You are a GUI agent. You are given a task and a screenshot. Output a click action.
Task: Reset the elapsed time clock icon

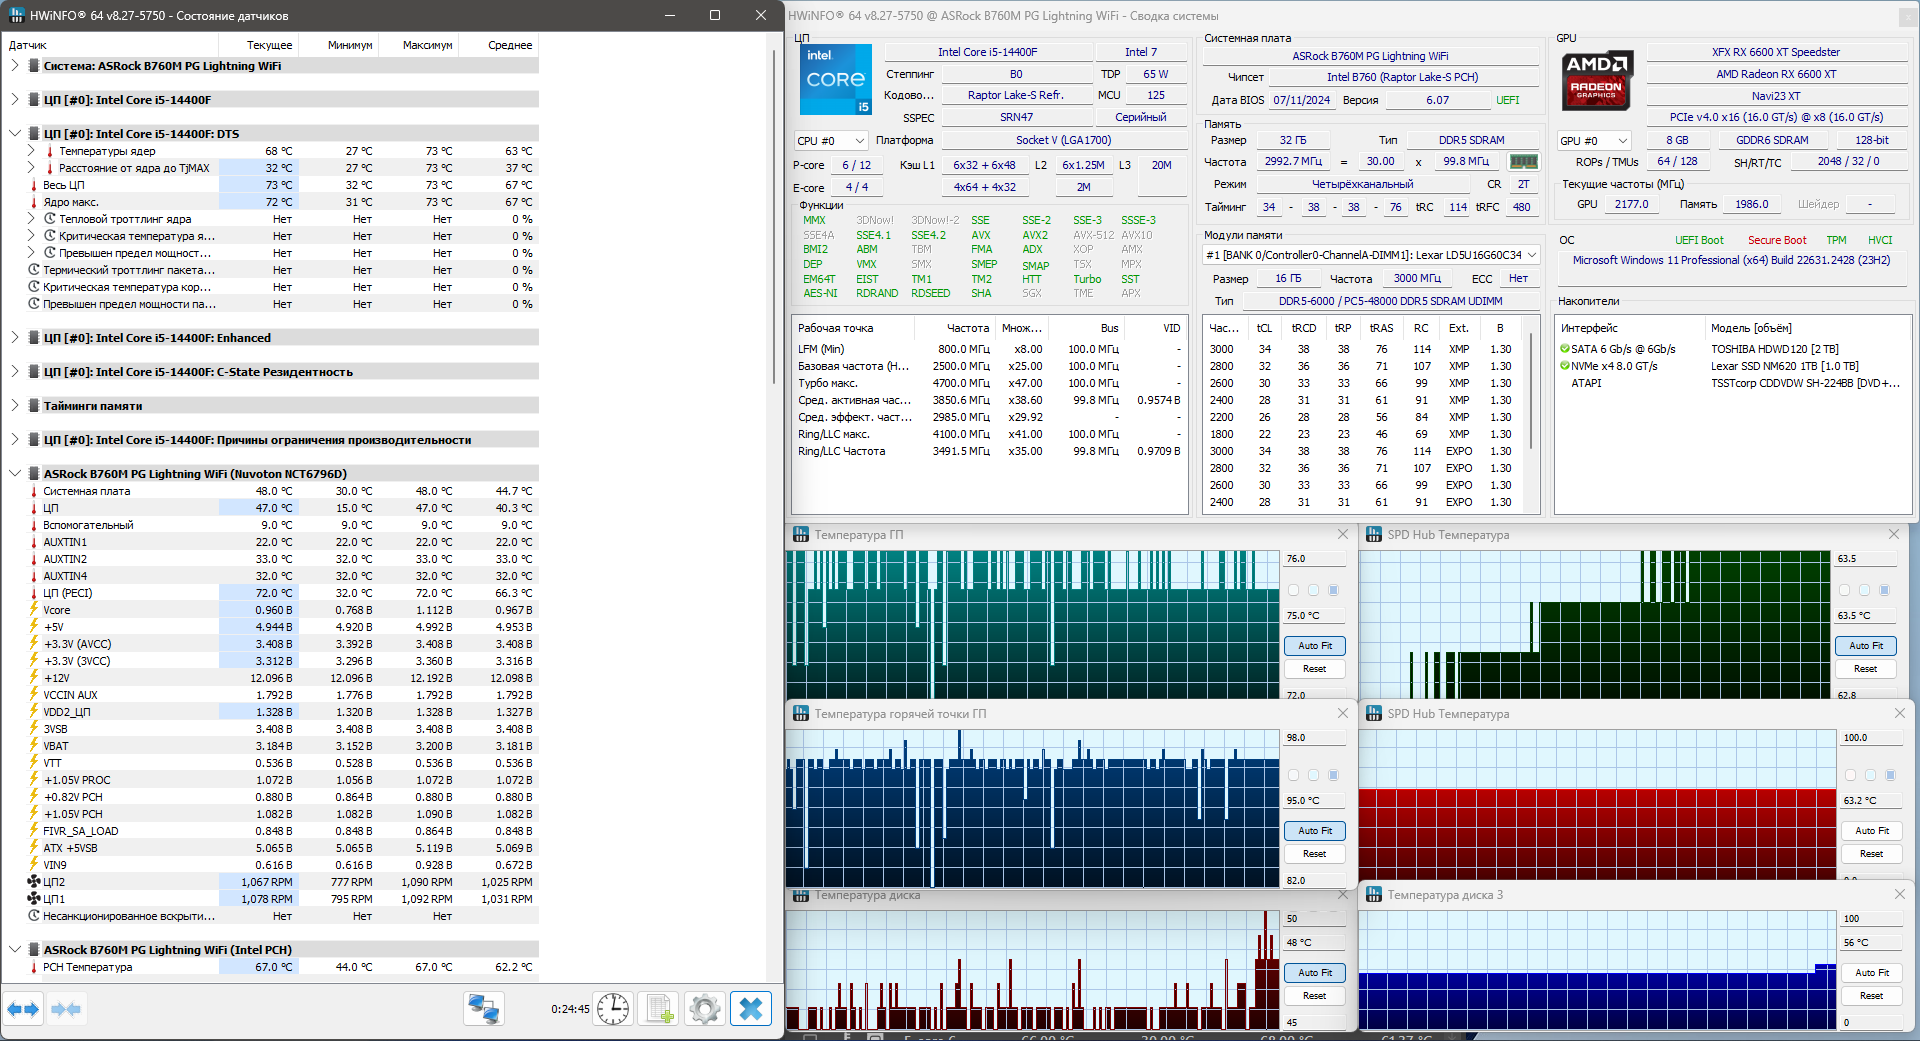click(x=613, y=1009)
